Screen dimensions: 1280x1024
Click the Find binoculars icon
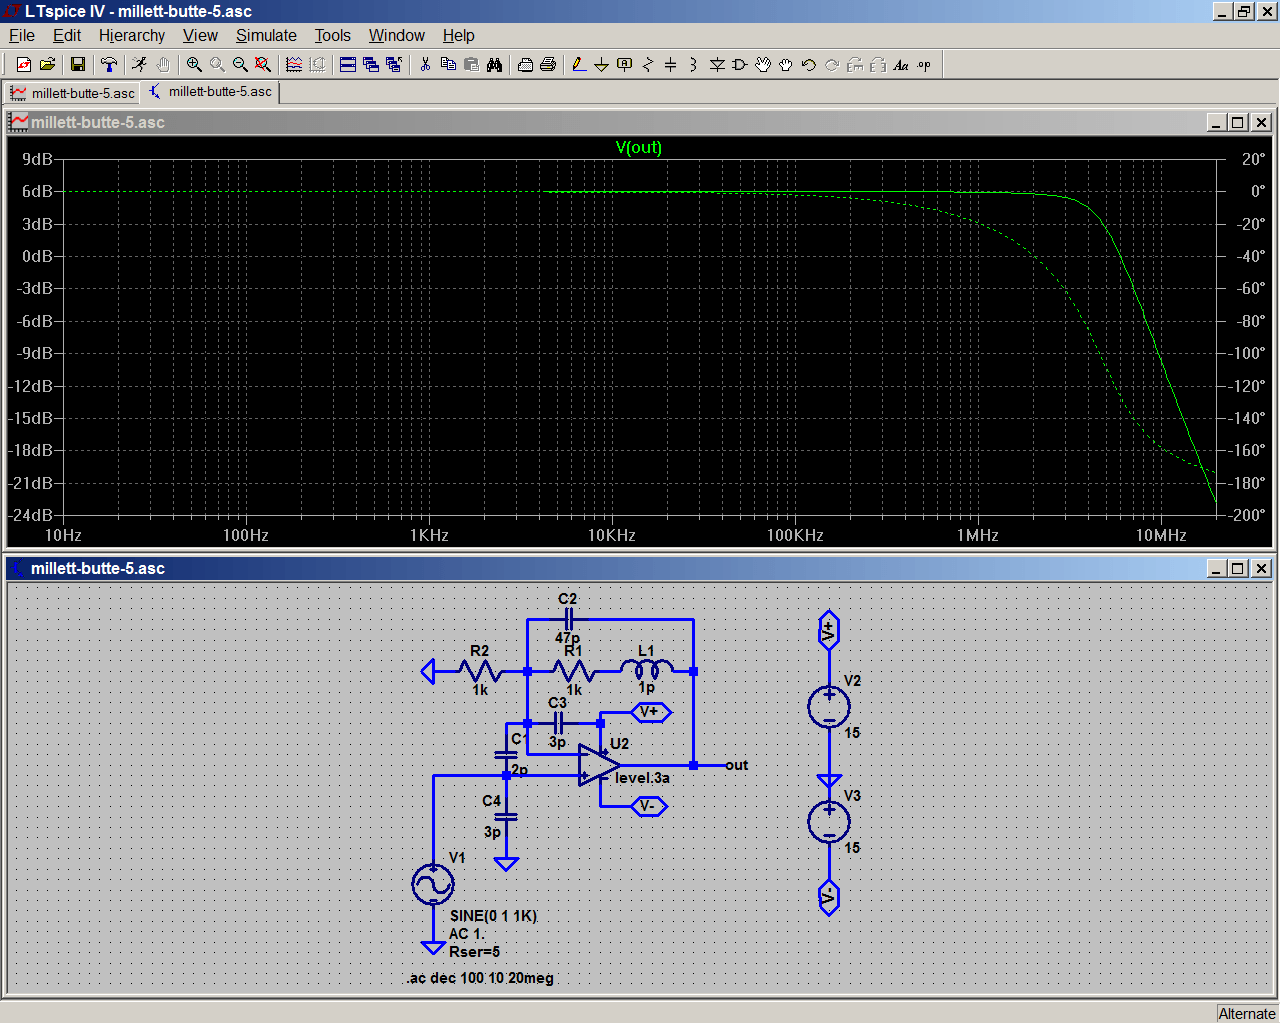[x=494, y=65]
